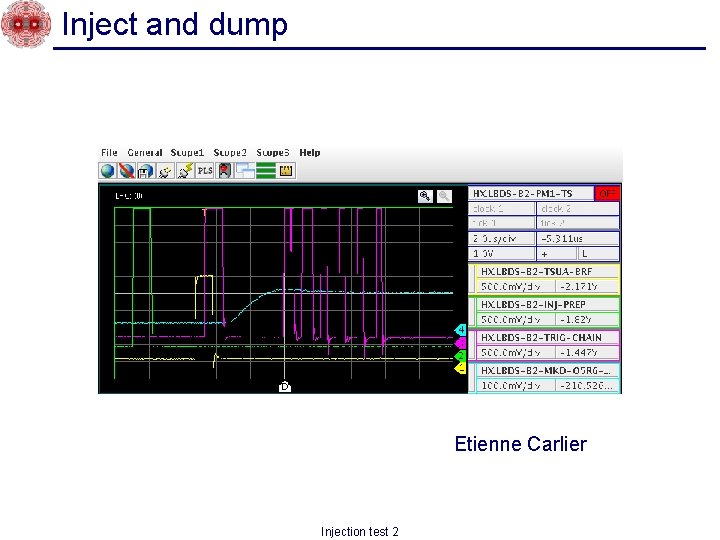Click the HX.LBDS-B2-PM1-TS scope name field

click(531, 194)
